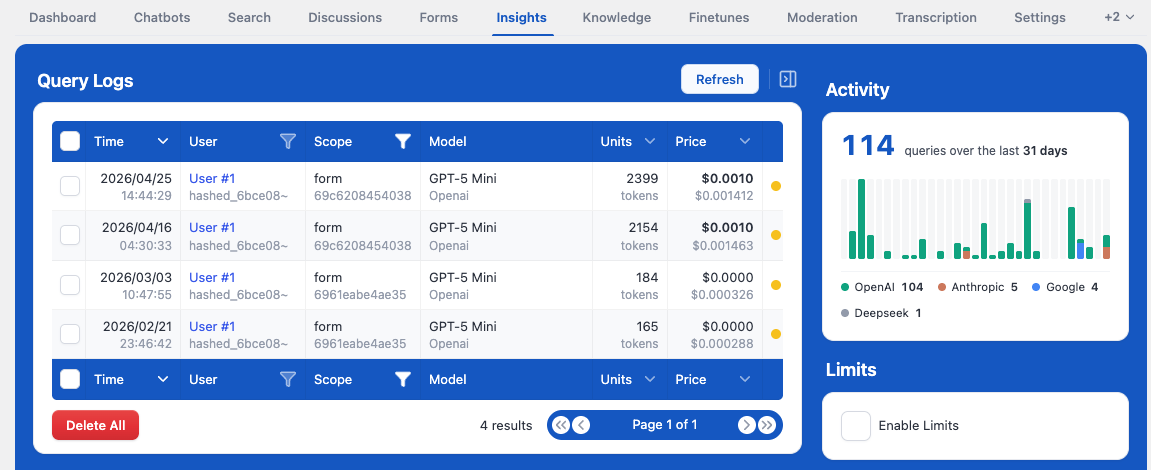Switch to the Chatbots tab

tap(161, 18)
